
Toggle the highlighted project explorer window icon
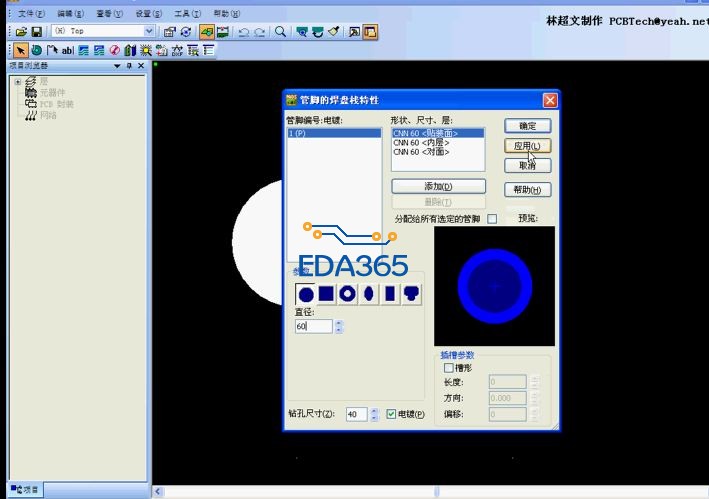pos(370,32)
